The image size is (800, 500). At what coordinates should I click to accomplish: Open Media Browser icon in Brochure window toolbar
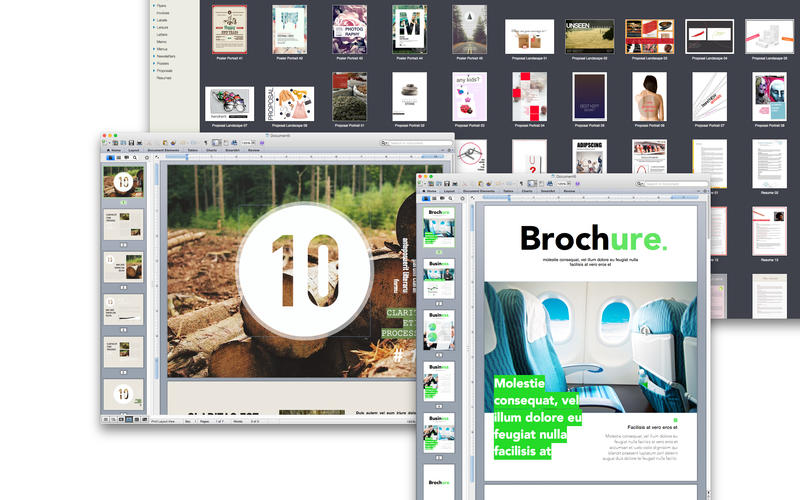[x=549, y=184]
